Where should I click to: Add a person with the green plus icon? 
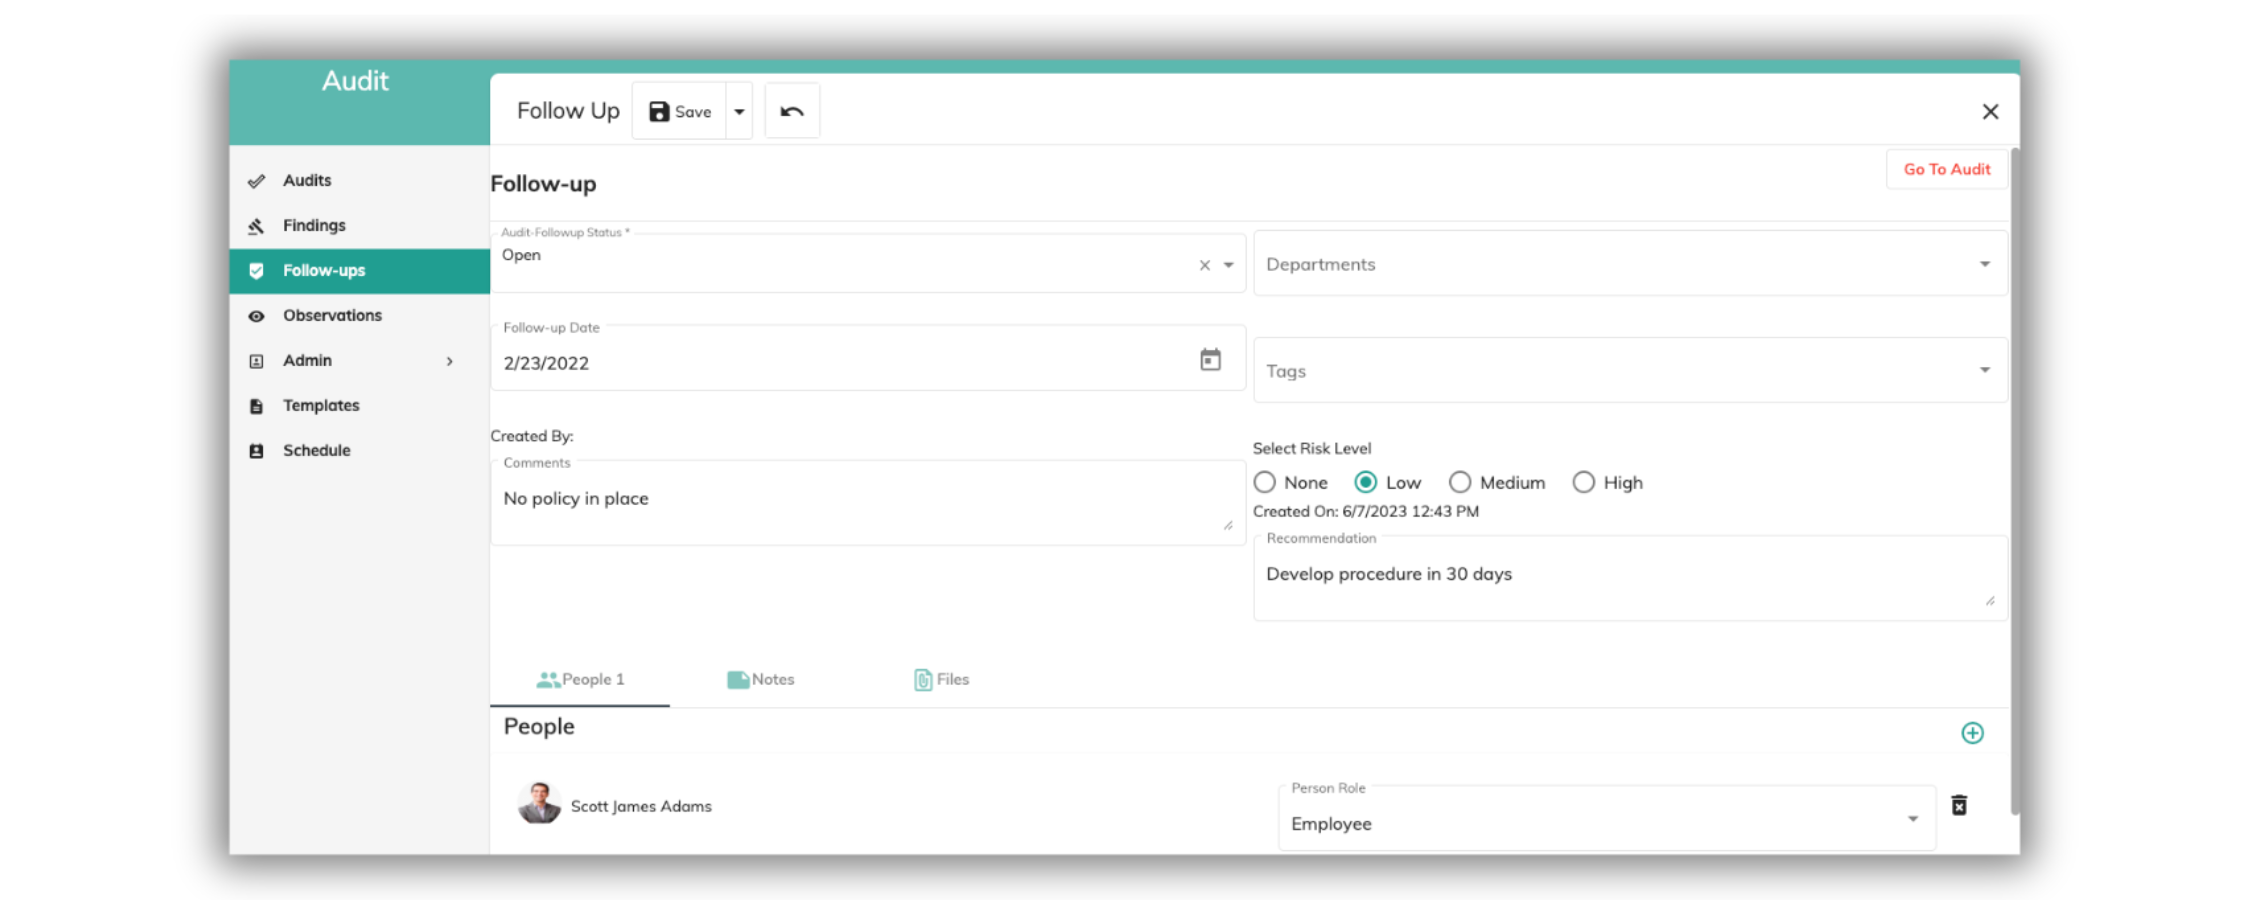click(x=1971, y=733)
